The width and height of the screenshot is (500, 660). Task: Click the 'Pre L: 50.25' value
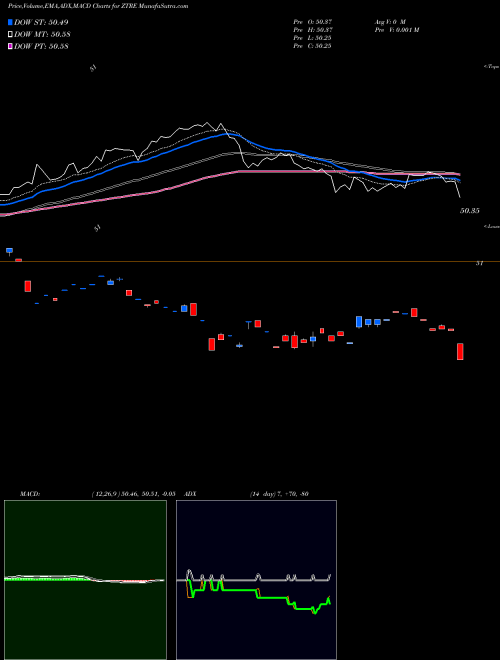pos(312,38)
